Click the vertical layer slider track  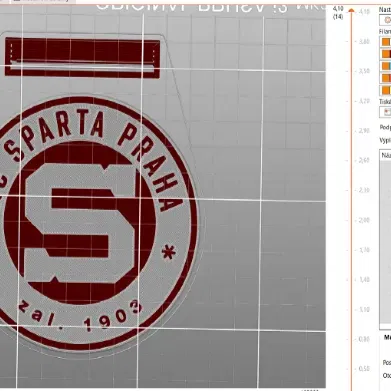(351, 200)
